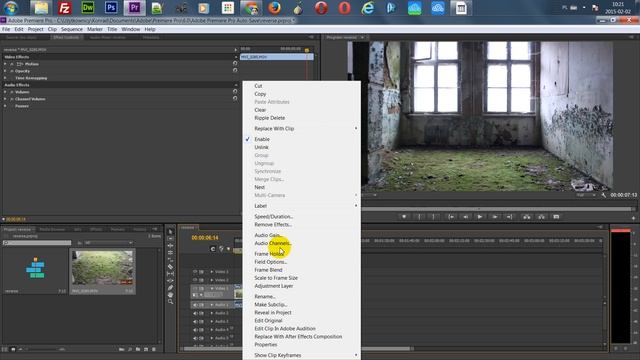This screenshot has height=360, width=640.
Task: Toggle Video 2 track output eye
Action: click(195, 280)
